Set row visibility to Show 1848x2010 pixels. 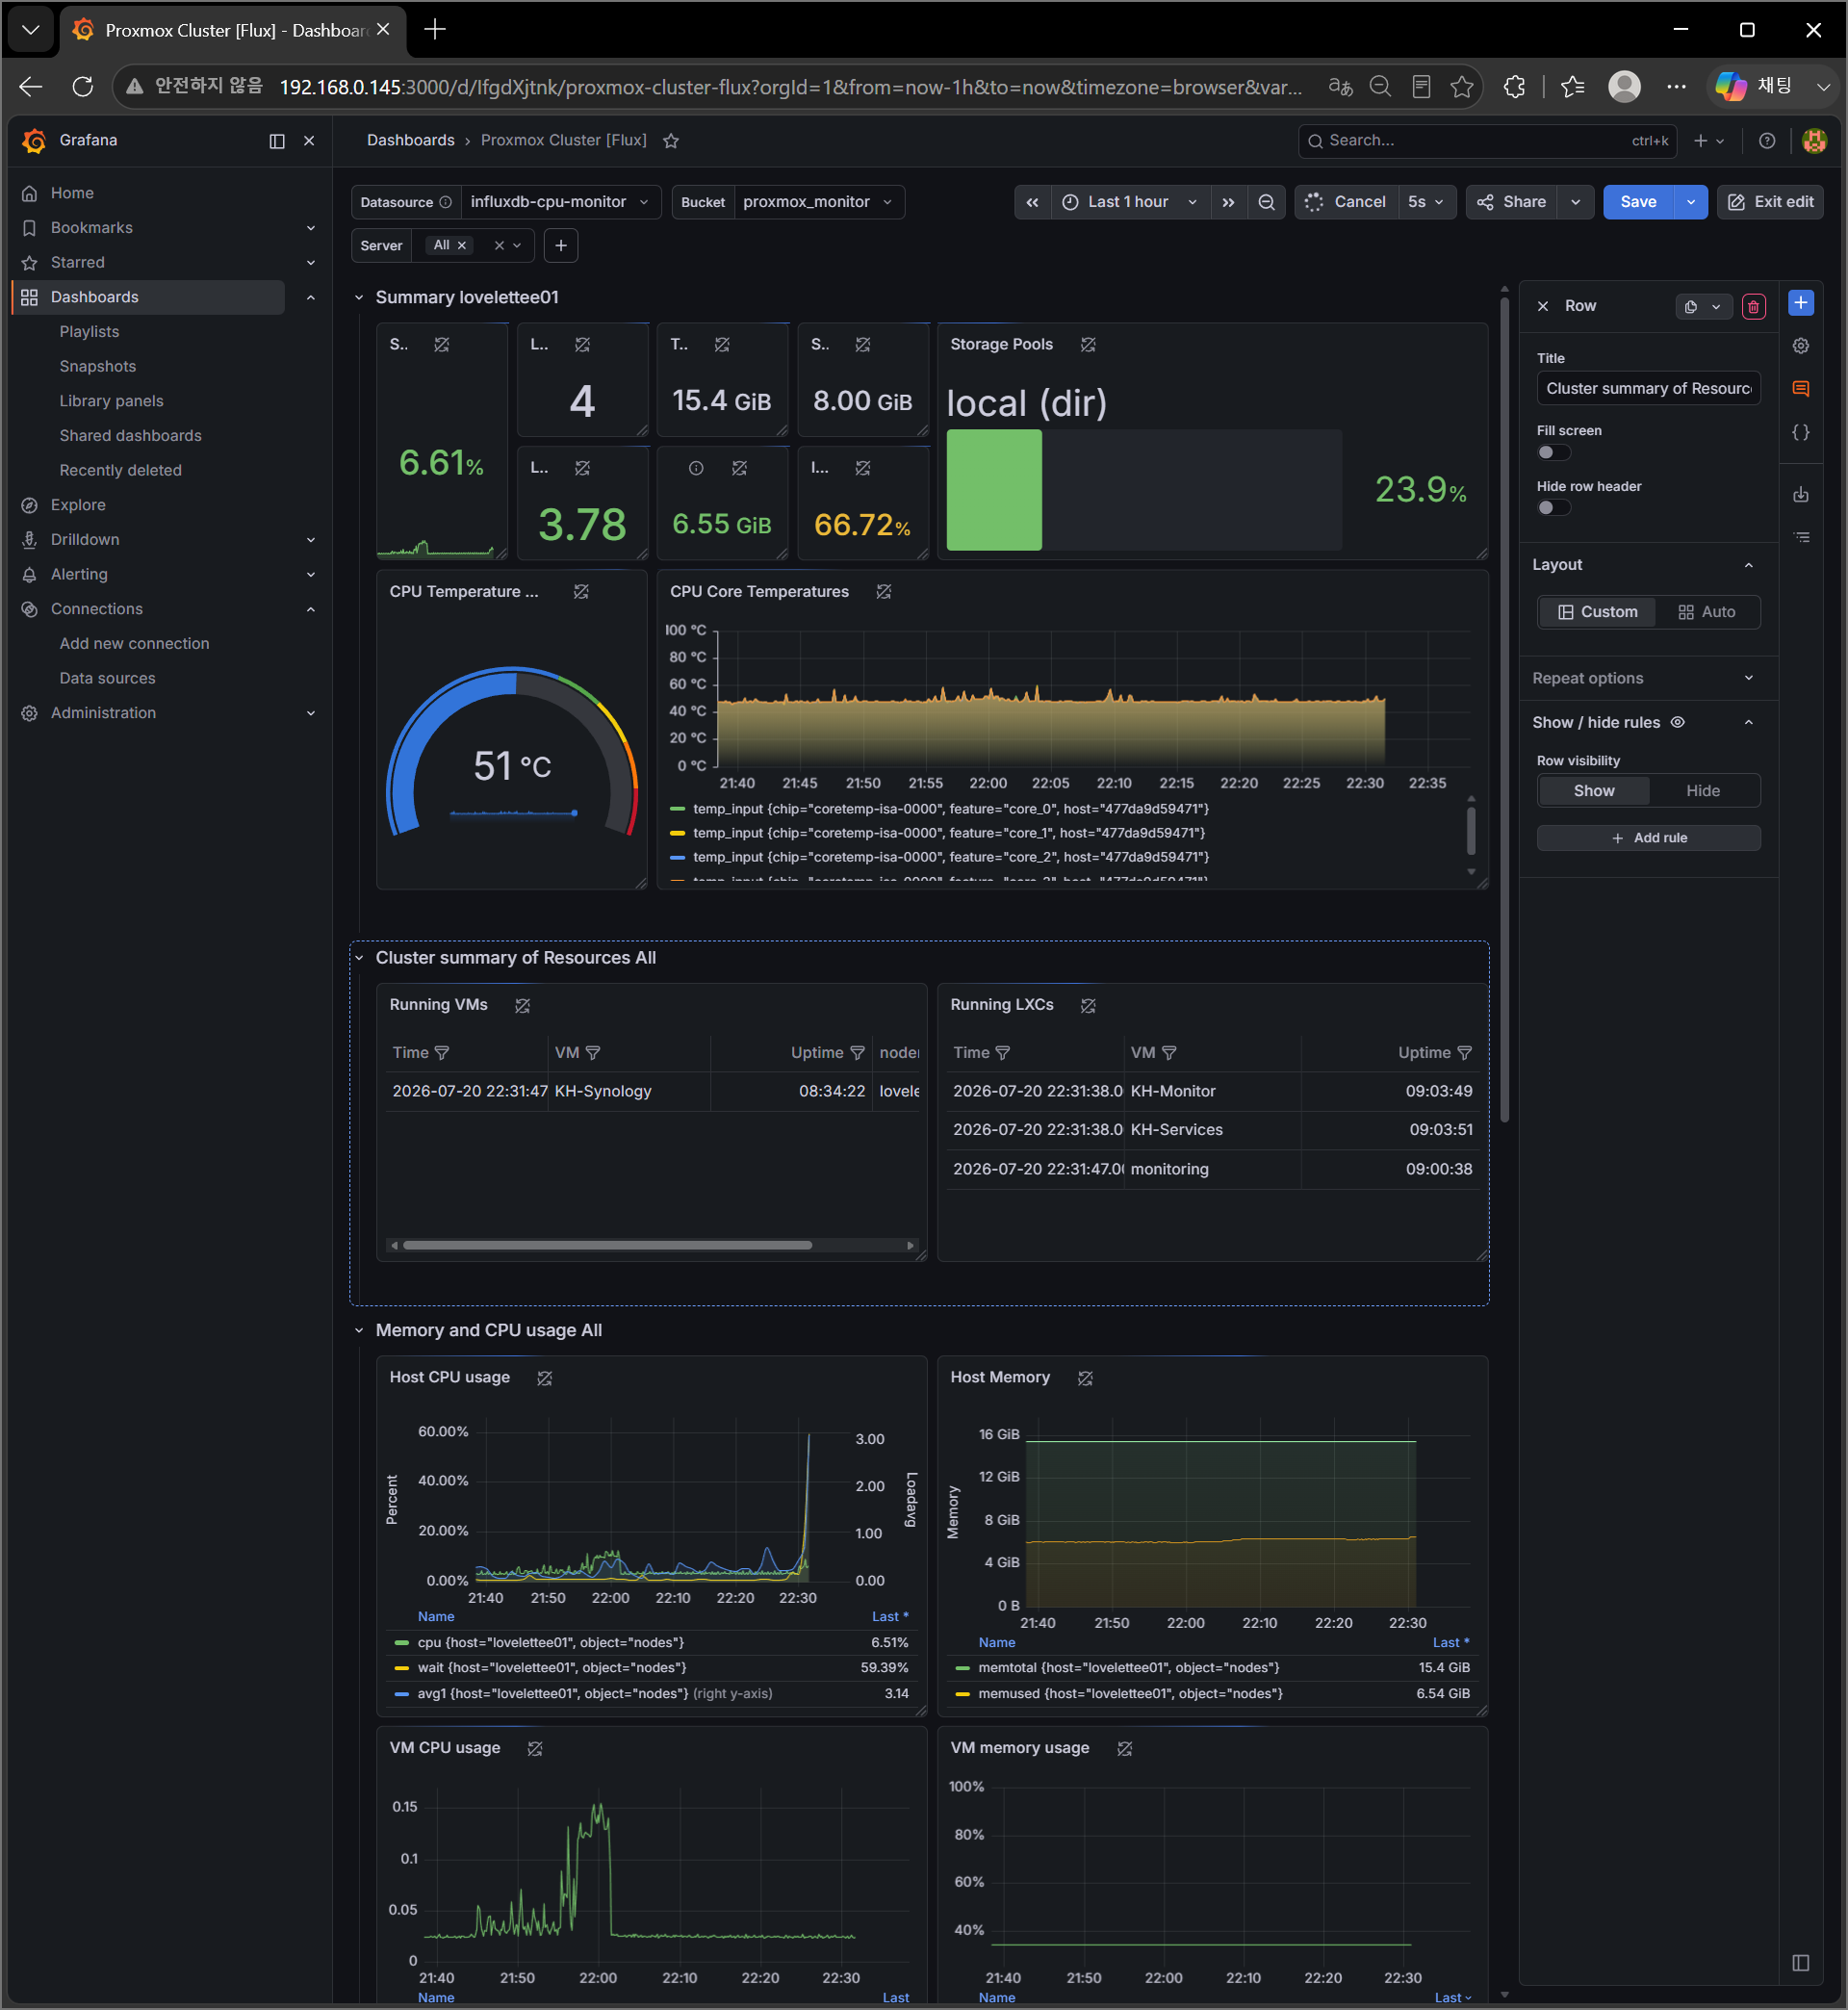pos(1594,791)
